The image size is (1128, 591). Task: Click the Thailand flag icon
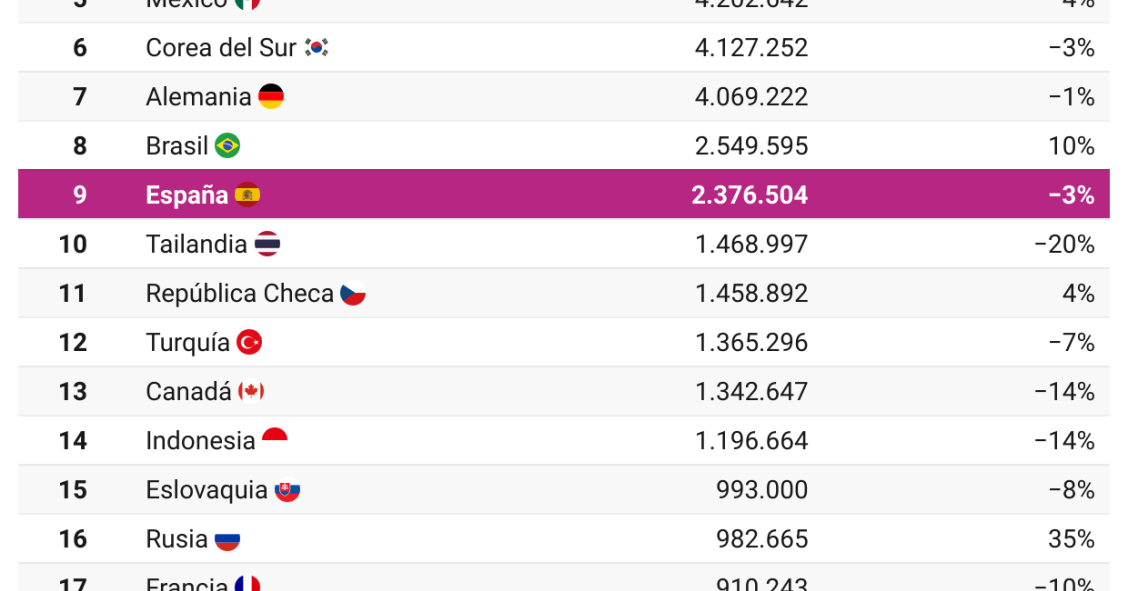coord(267,244)
